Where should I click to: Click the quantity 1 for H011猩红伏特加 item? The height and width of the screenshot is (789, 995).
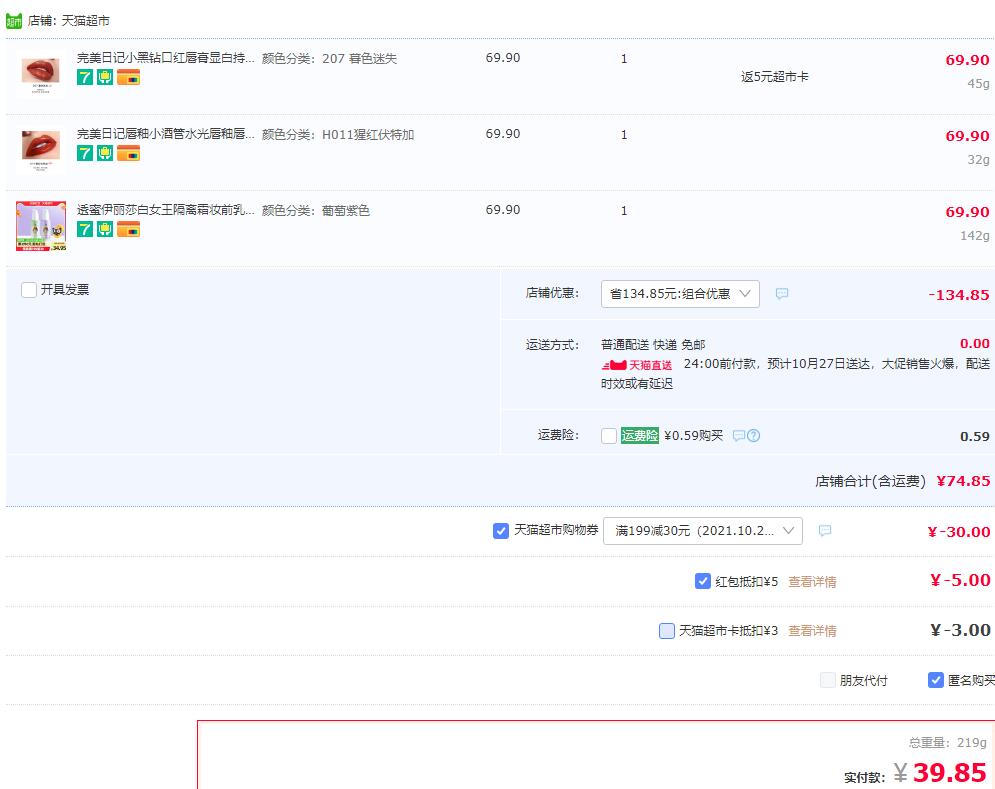[624, 135]
